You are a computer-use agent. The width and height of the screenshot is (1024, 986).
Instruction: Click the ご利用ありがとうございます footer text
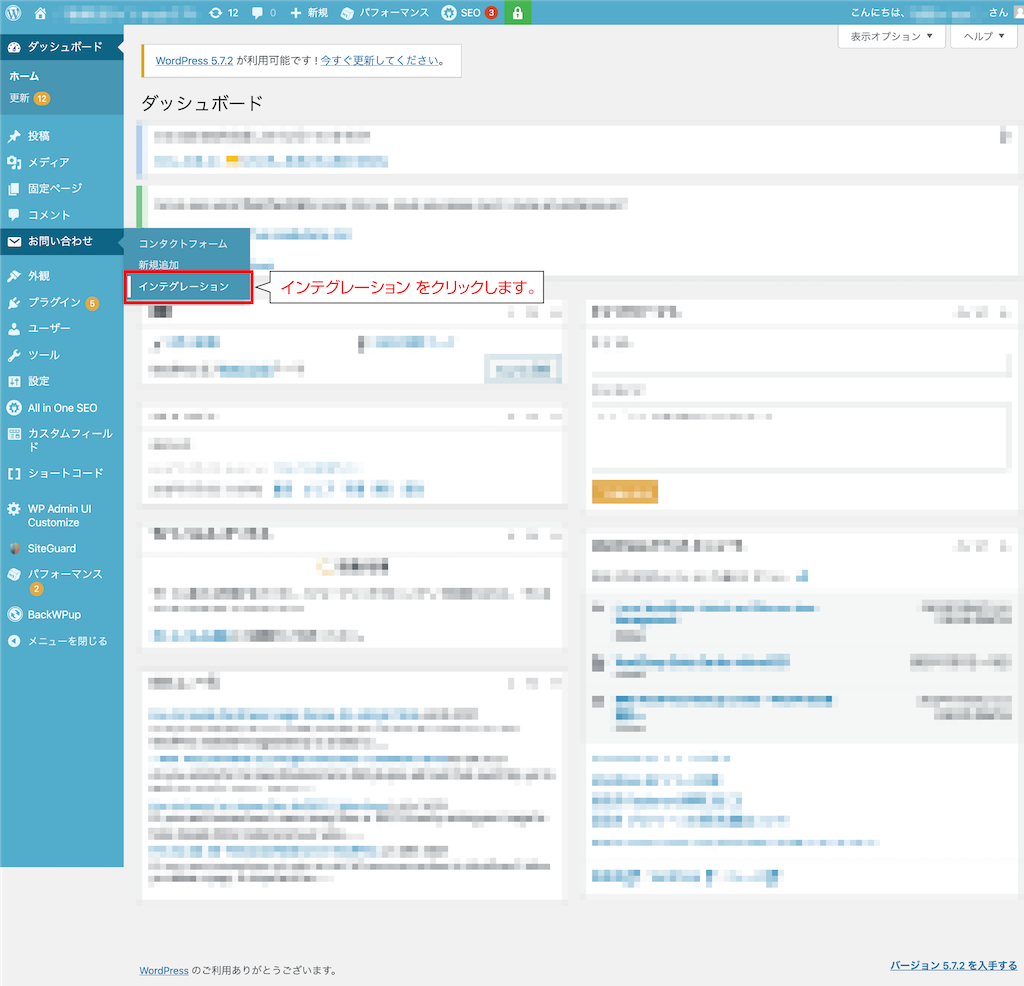[x=264, y=970]
